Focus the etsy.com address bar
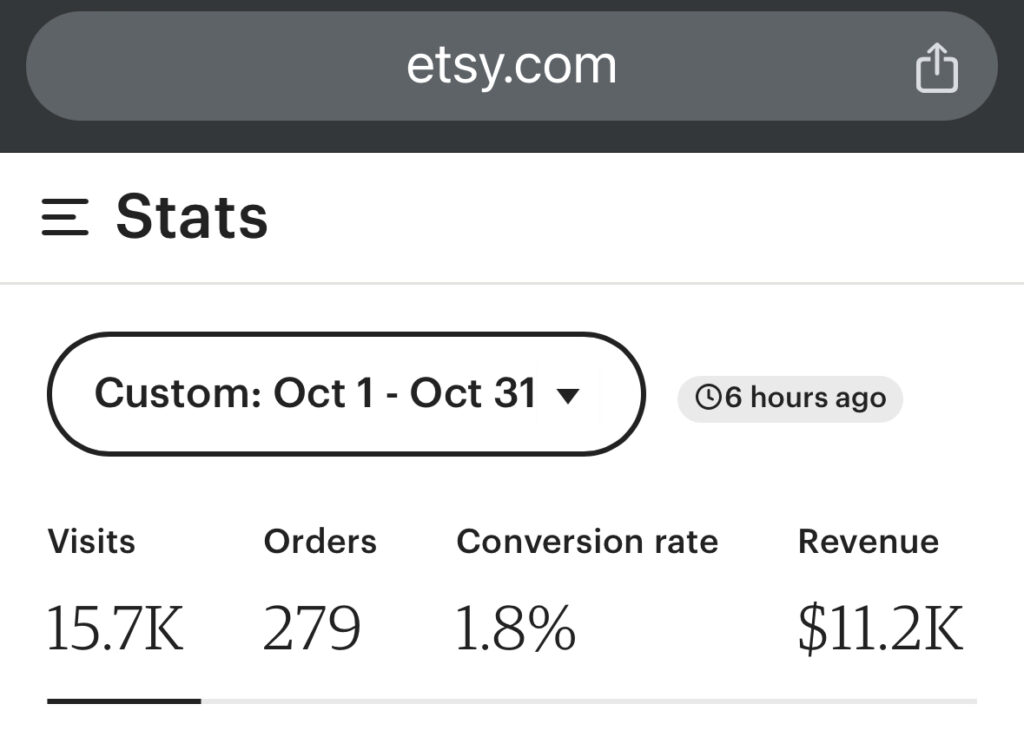 pyautogui.click(x=511, y=66)
